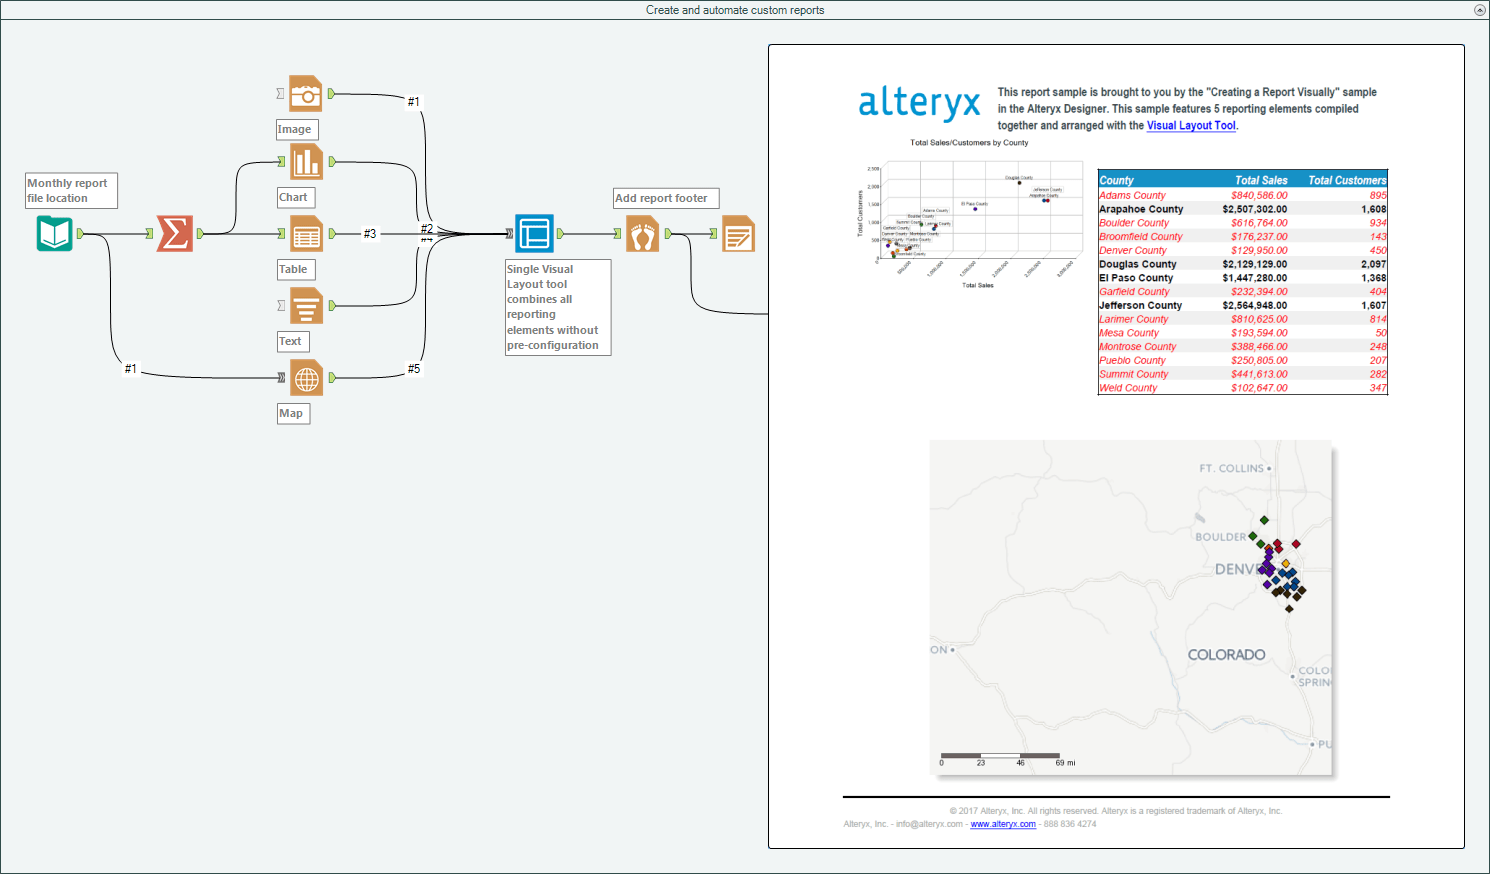
Task: Select the Monthly report file location annotation
Action: [70, 190]
